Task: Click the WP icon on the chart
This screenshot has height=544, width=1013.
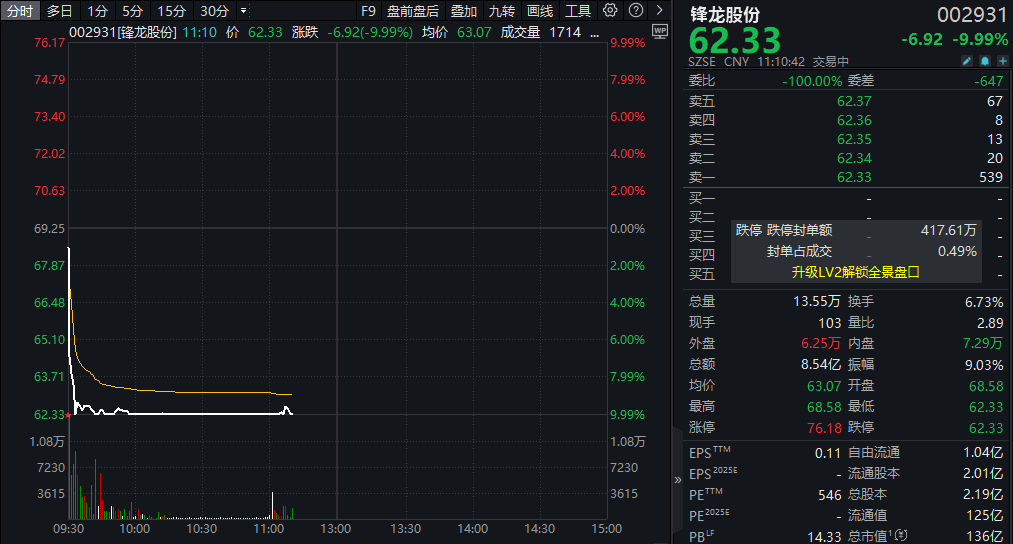Action: coord(659,31)
